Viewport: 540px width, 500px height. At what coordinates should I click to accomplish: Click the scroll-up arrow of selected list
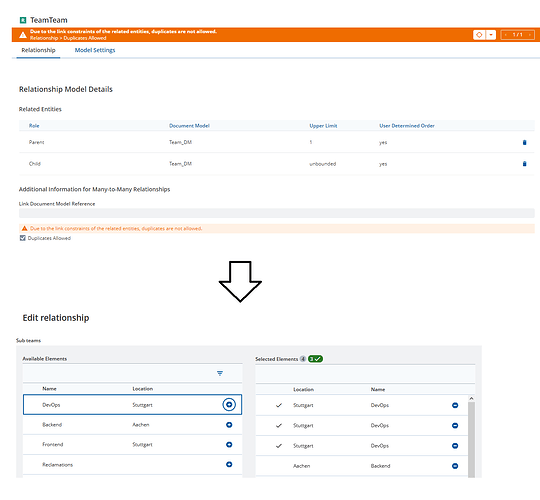[471, 398]
